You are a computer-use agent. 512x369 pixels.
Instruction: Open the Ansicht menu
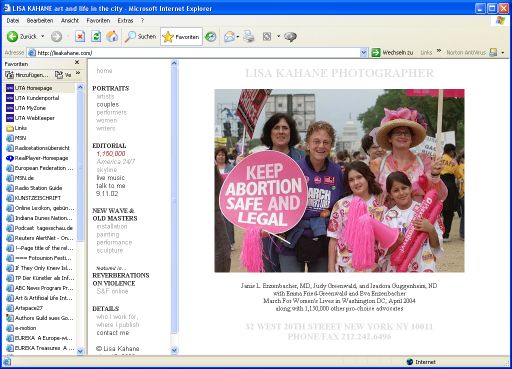pyautogui.click(x=70, y=21)
